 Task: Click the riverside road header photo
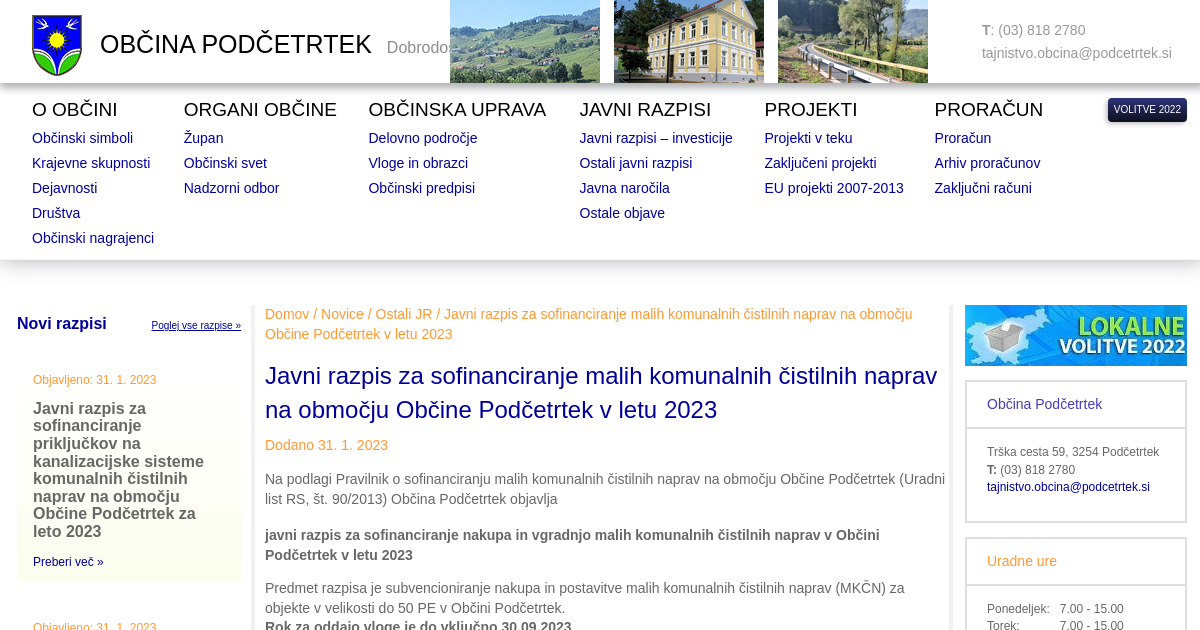point(852,41)
